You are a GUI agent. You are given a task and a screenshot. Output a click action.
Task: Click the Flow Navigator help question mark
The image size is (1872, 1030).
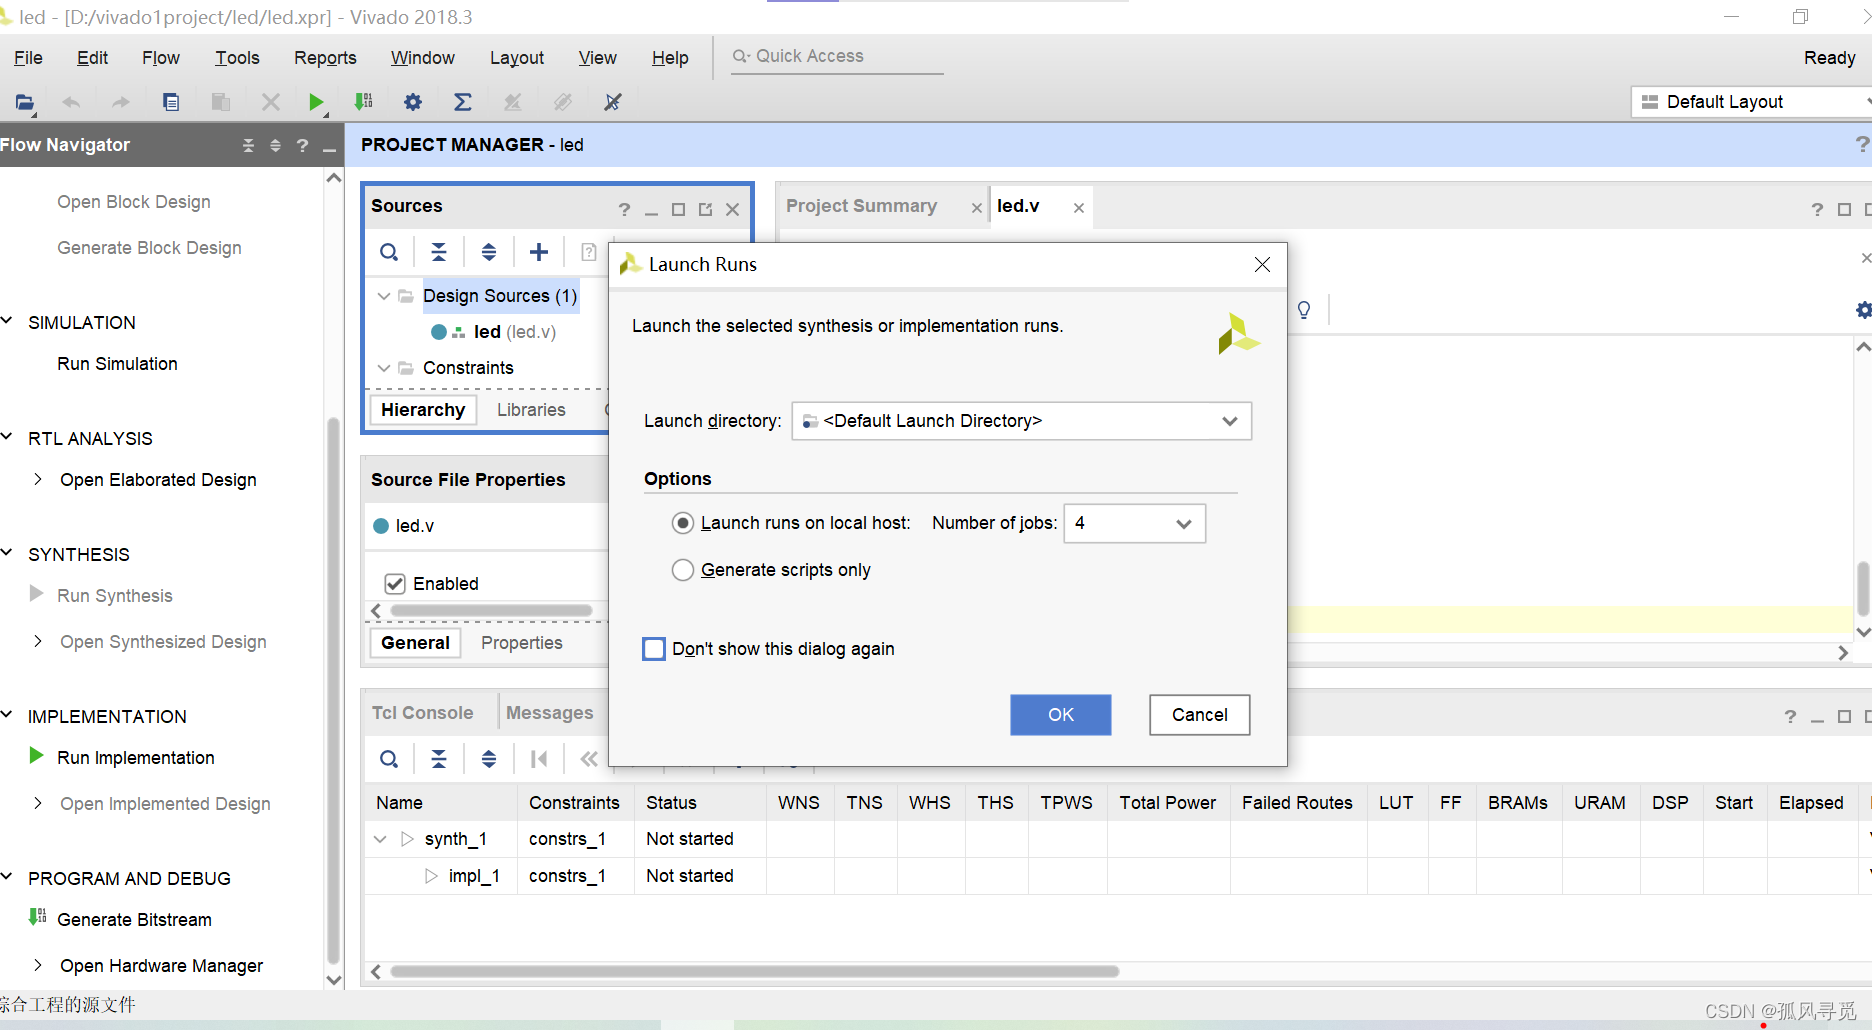(302, 145)
